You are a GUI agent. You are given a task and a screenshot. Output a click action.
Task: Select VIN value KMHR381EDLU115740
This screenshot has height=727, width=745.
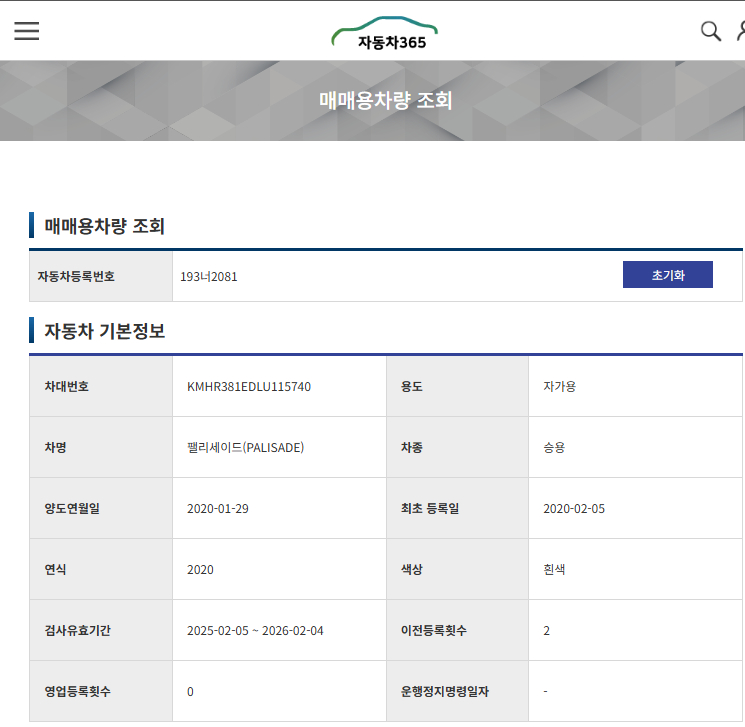pyautogui.click(x=248, y=386)
